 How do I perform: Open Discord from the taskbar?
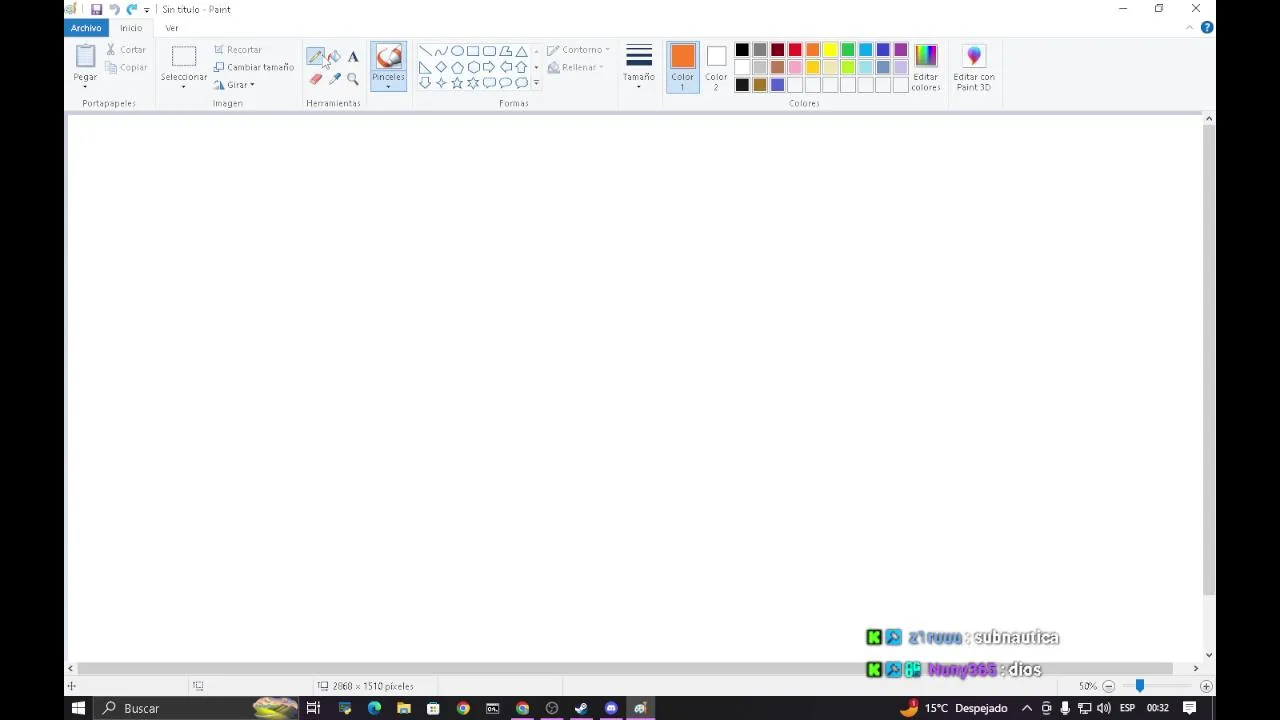point(611,708)
